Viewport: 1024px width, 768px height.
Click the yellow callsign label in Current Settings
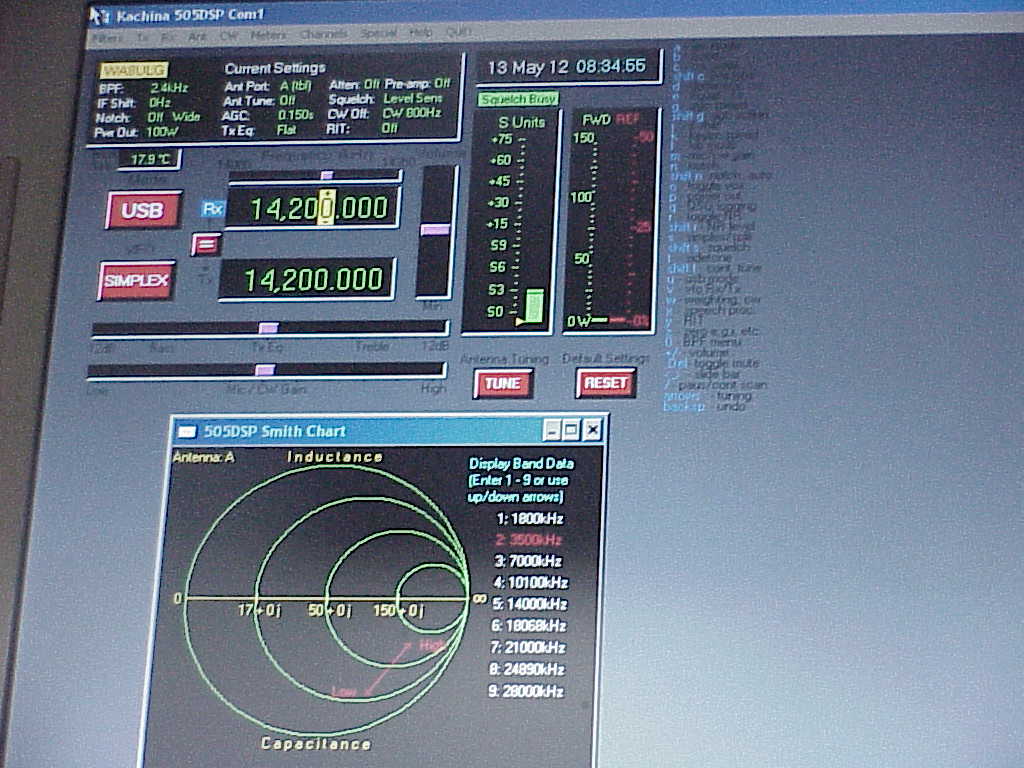134,70
